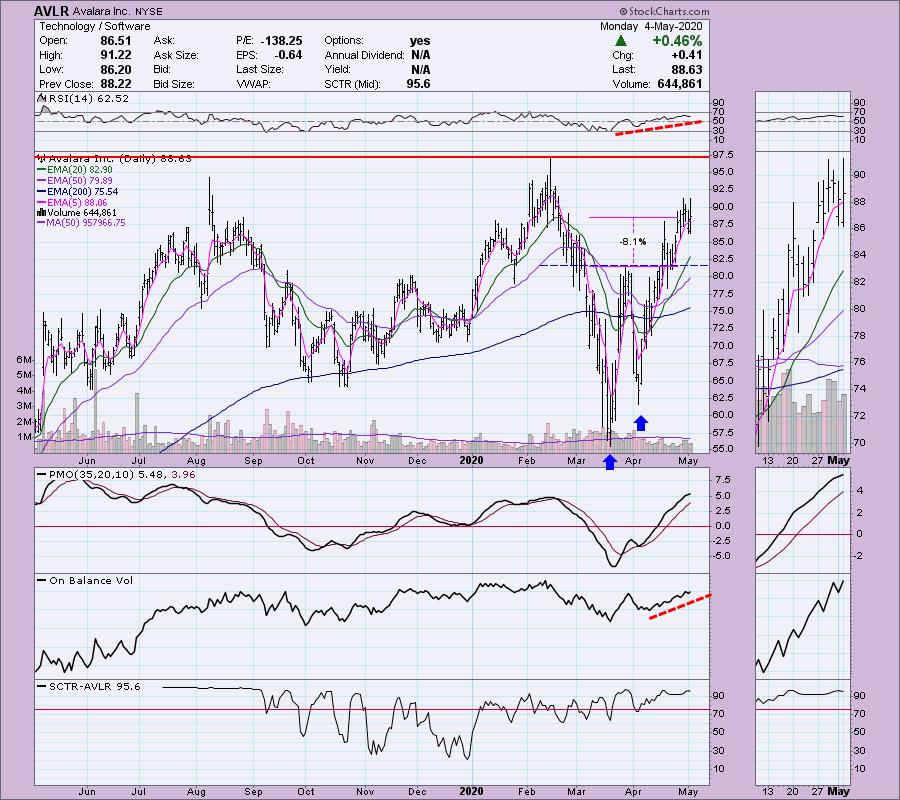
Task: Click the N/A beside Yield
Action: 421,69
